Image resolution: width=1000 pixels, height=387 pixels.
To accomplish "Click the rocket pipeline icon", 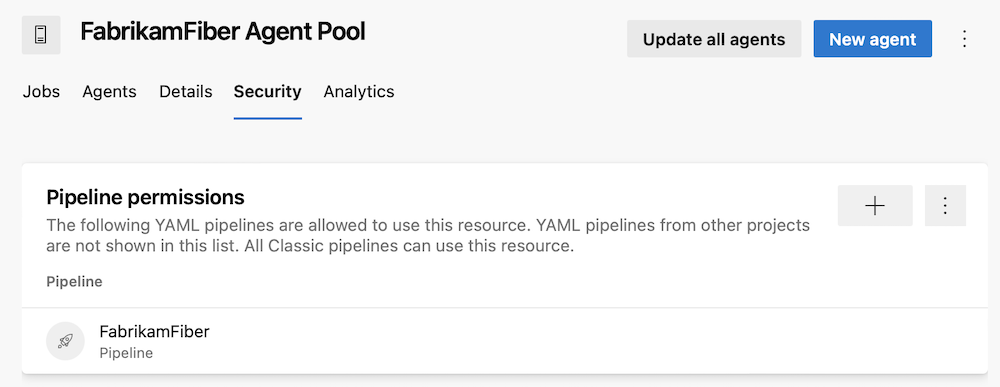I will (65, 341).
